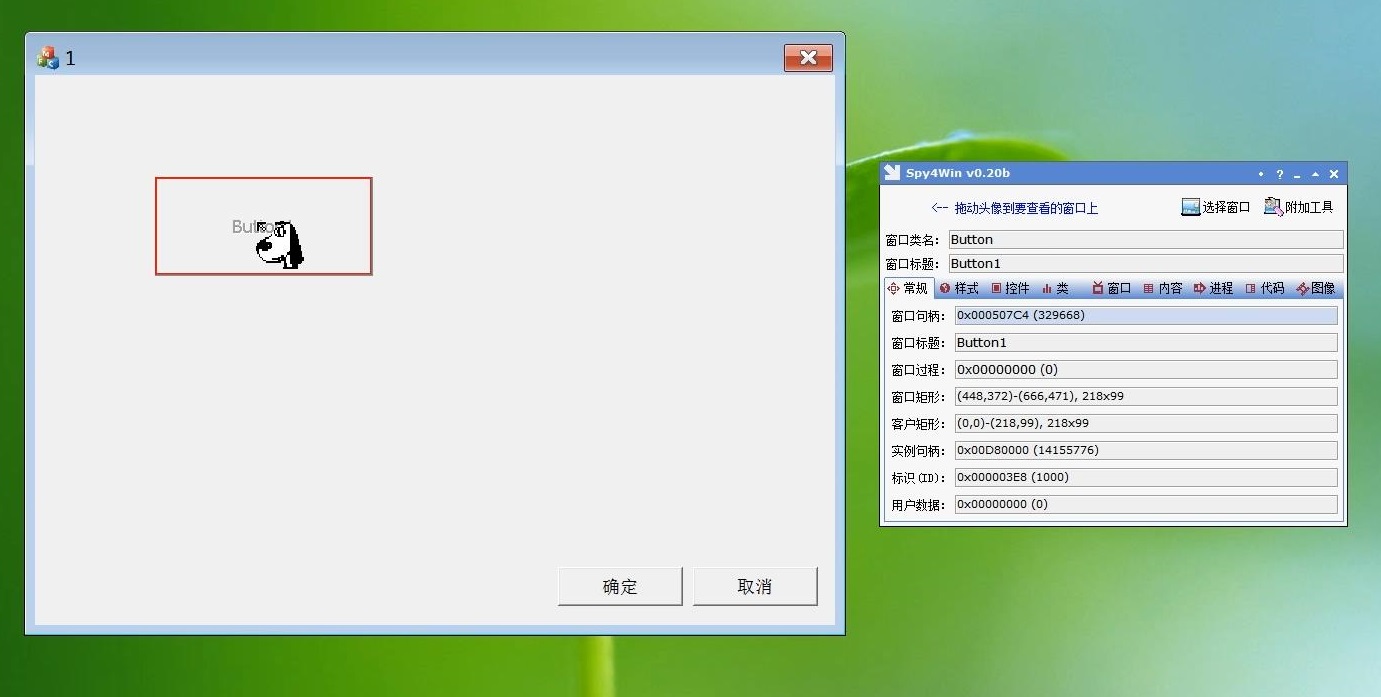Click the 确定 button in dialog "1"

620,586
